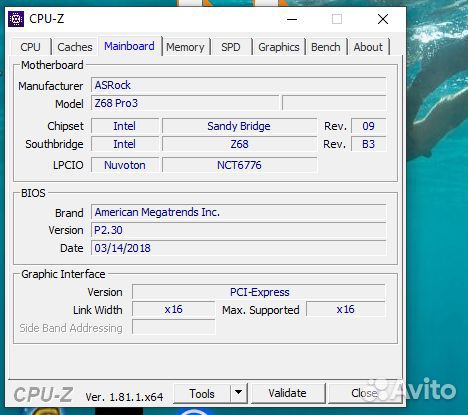
Task: Go to the Bench tab
Action: pyautogui.click(x=326, y=47)
